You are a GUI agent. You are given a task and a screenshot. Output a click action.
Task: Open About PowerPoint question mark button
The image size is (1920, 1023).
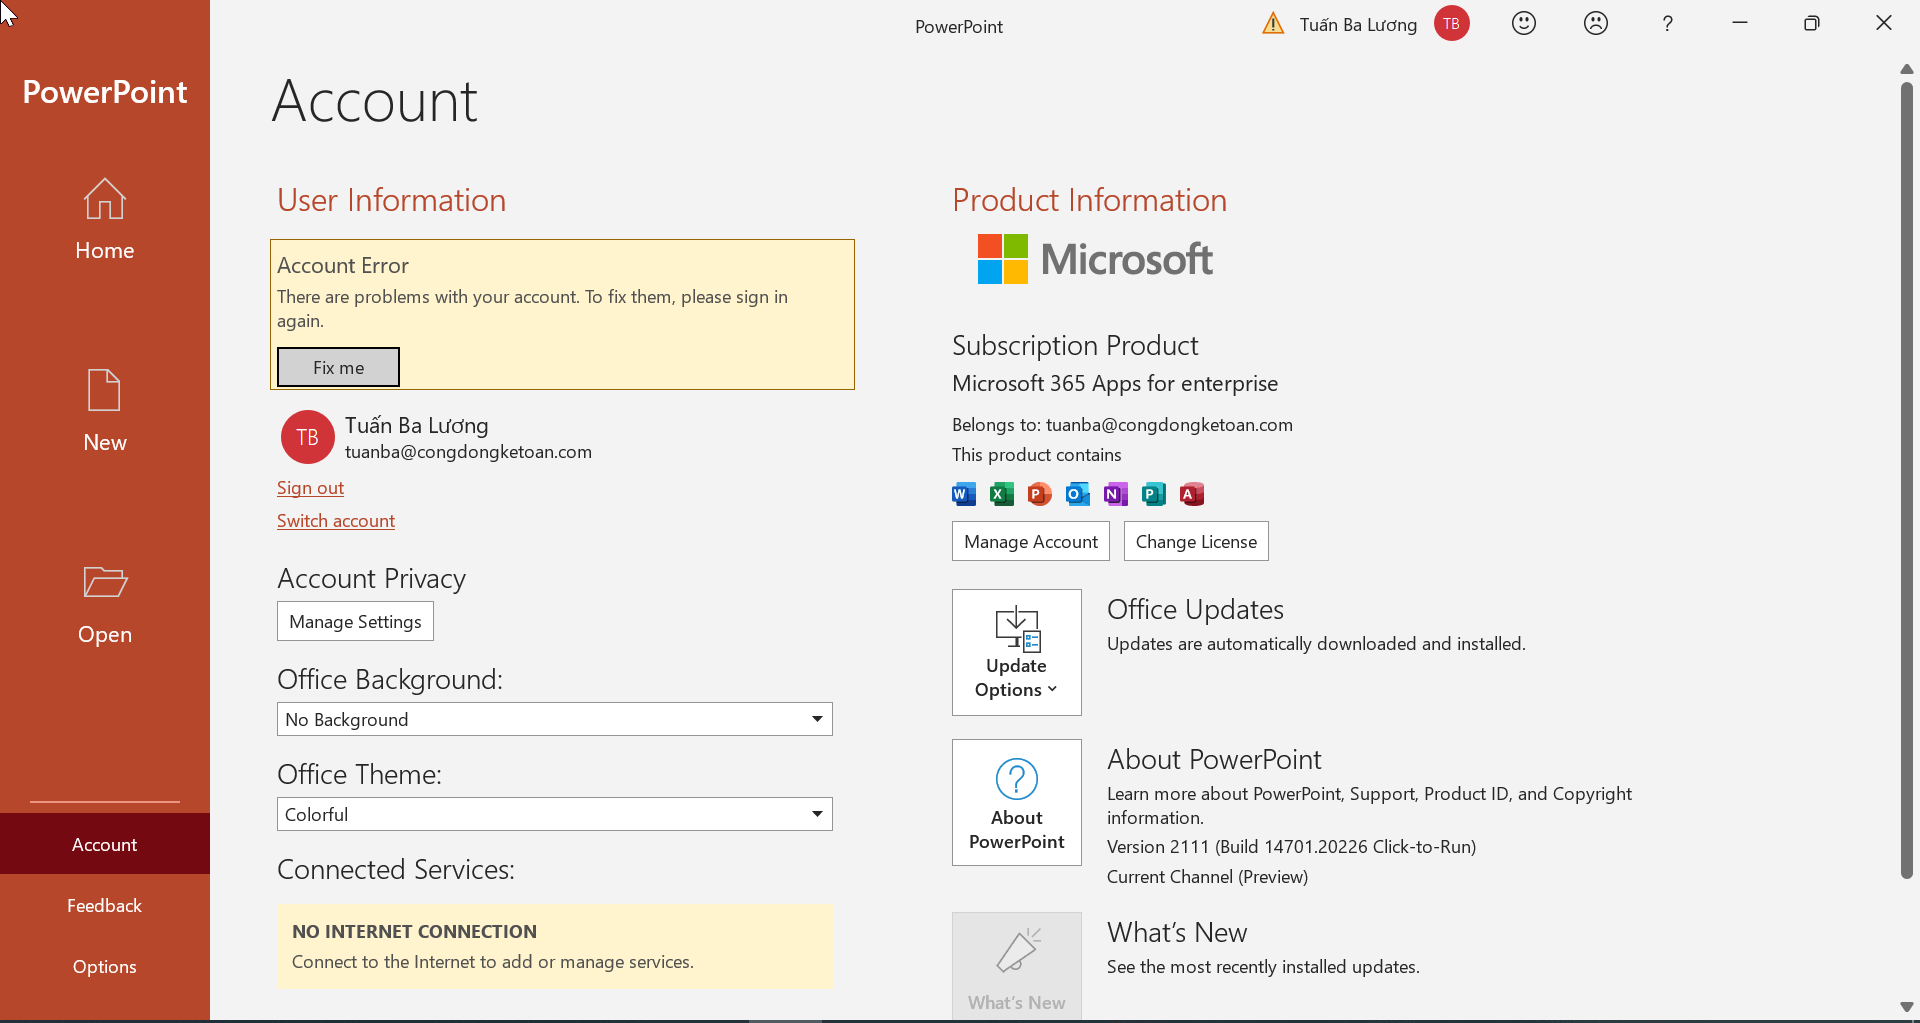tap(1017, 802)
